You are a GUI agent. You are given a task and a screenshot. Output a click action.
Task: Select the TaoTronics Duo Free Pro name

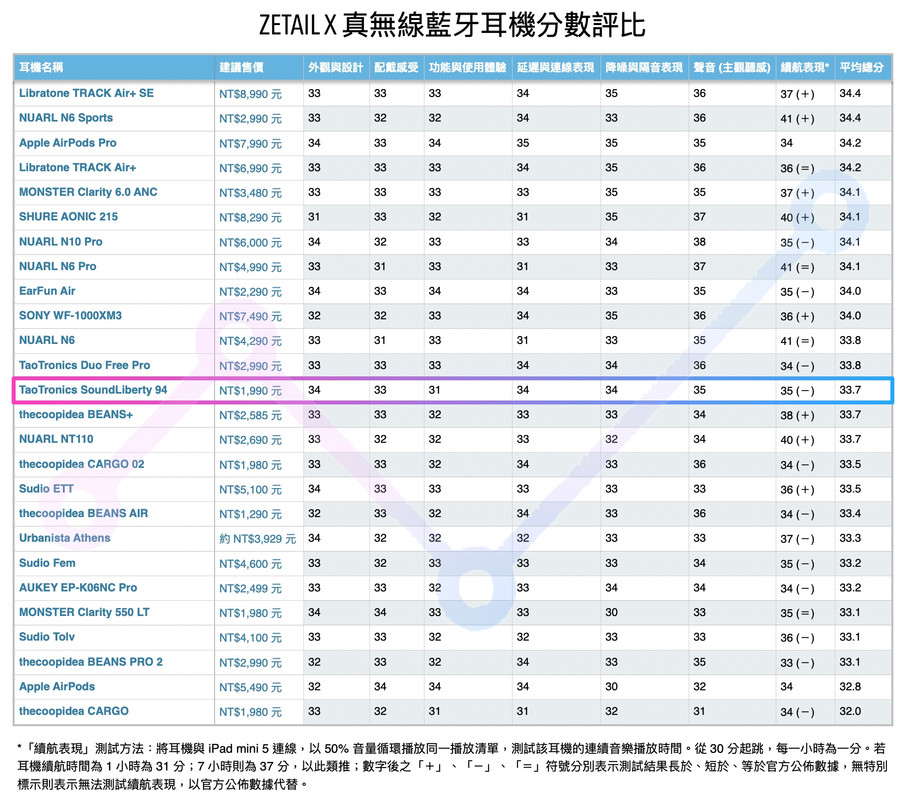tap(84, 365)
